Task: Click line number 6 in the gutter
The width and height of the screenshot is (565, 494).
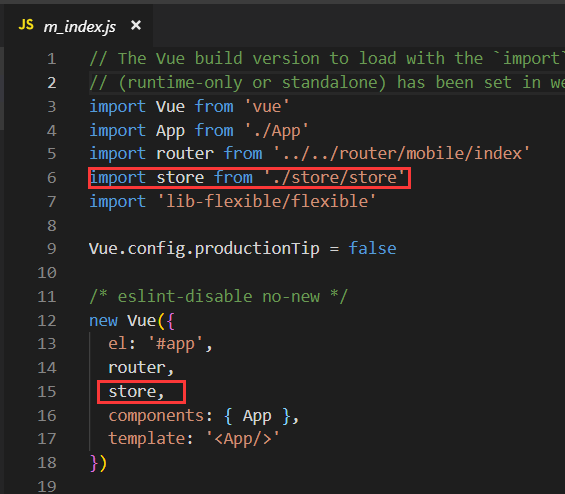Action: click(x=52, y=178)
